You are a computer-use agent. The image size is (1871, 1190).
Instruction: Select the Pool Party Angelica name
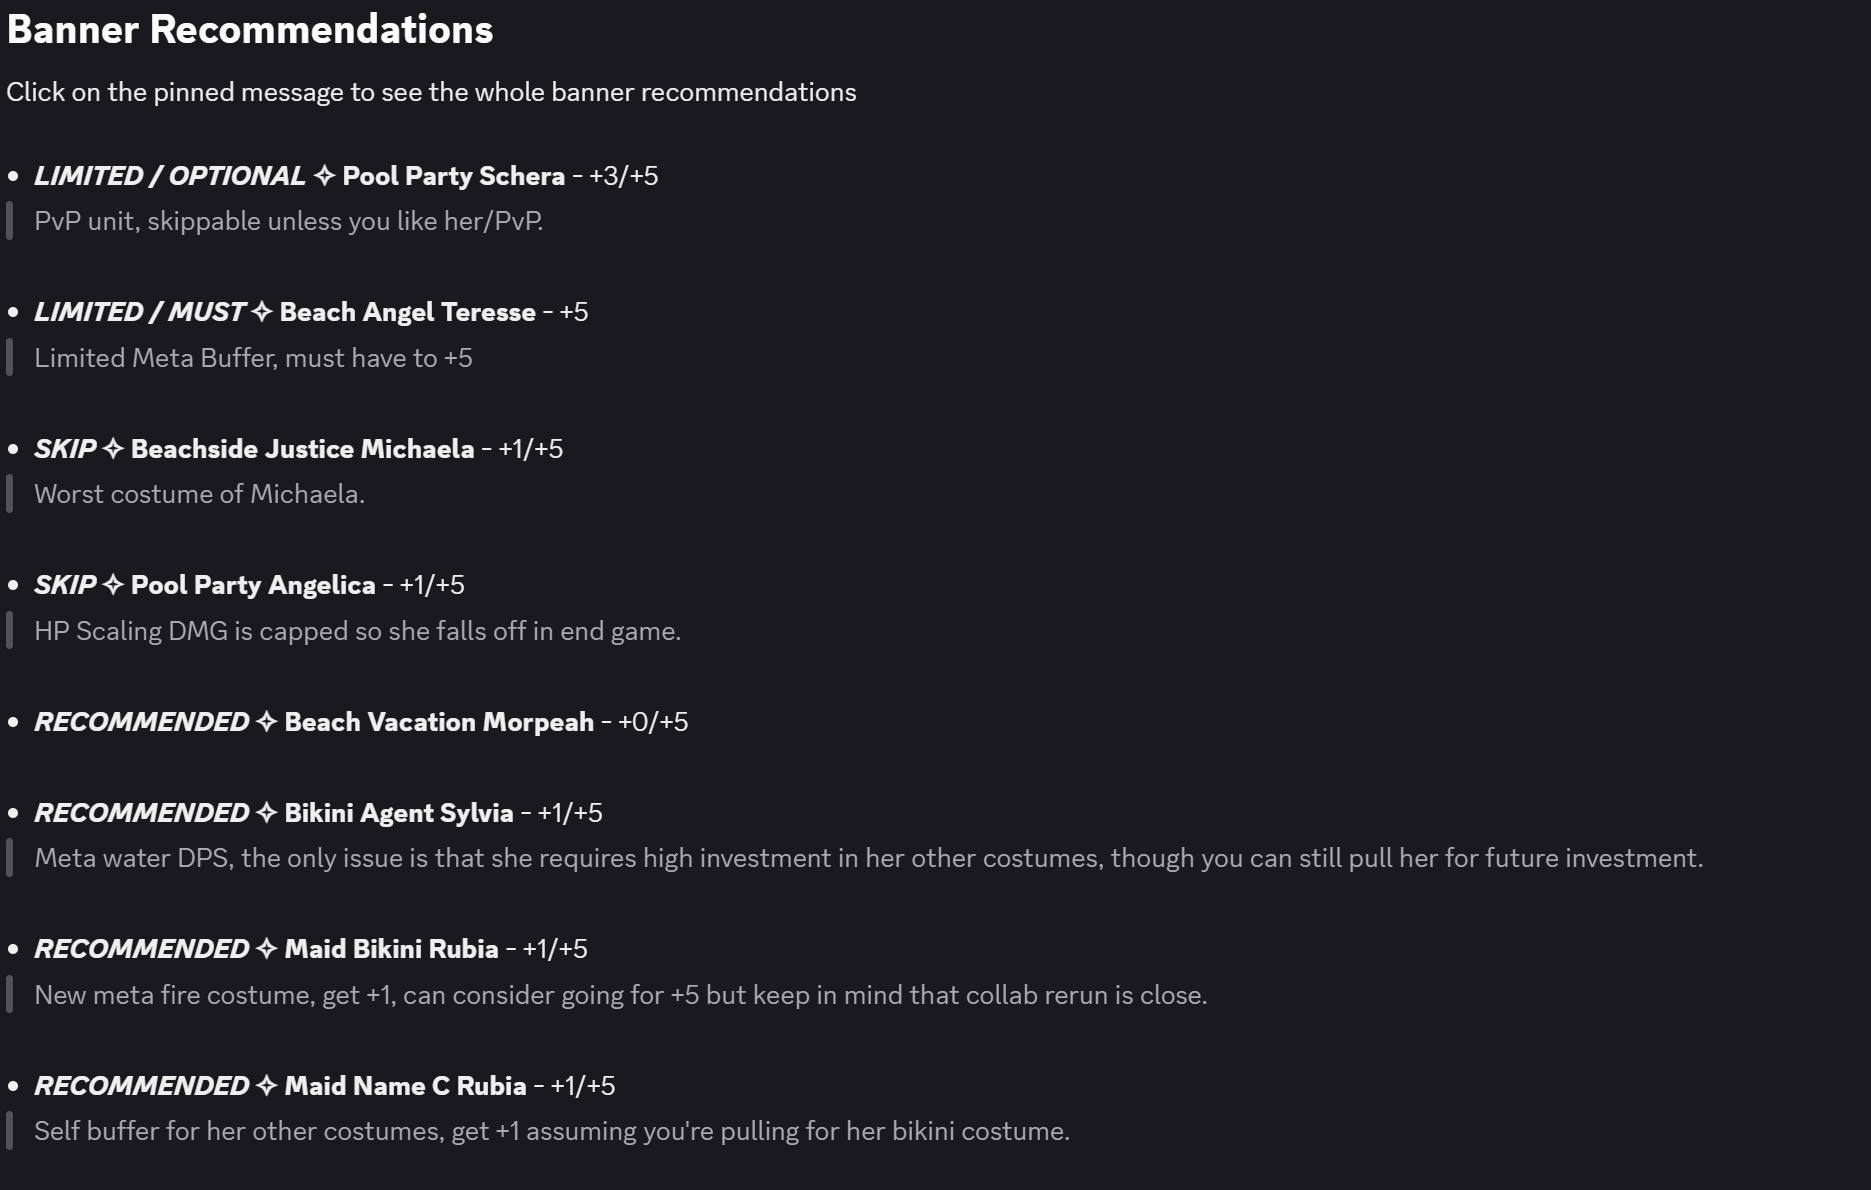(253, 585)
